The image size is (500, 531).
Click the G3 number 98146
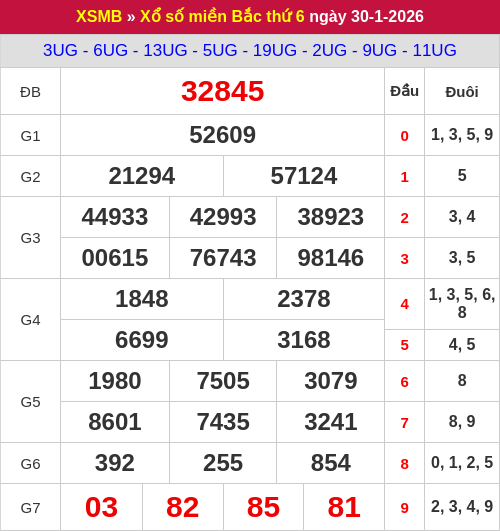pos(331,258)
